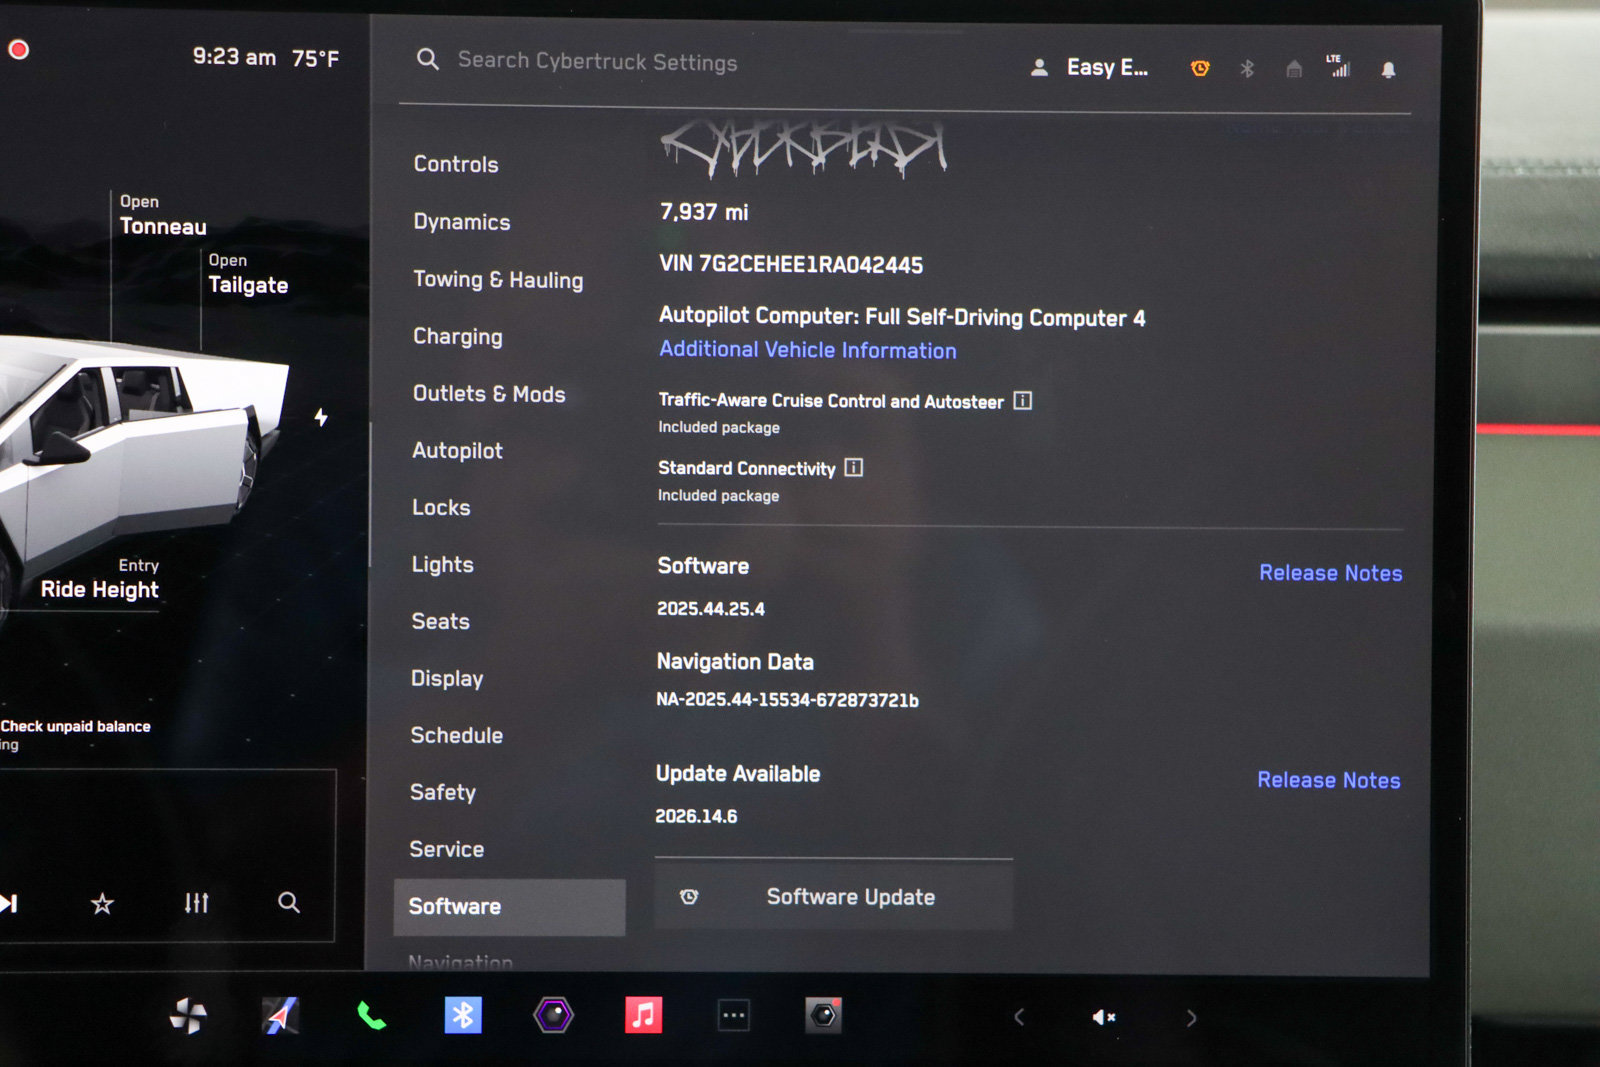Tap the search magnifier in settings header
Screen dimensions: 1600x1067
[x=428, y=60]
